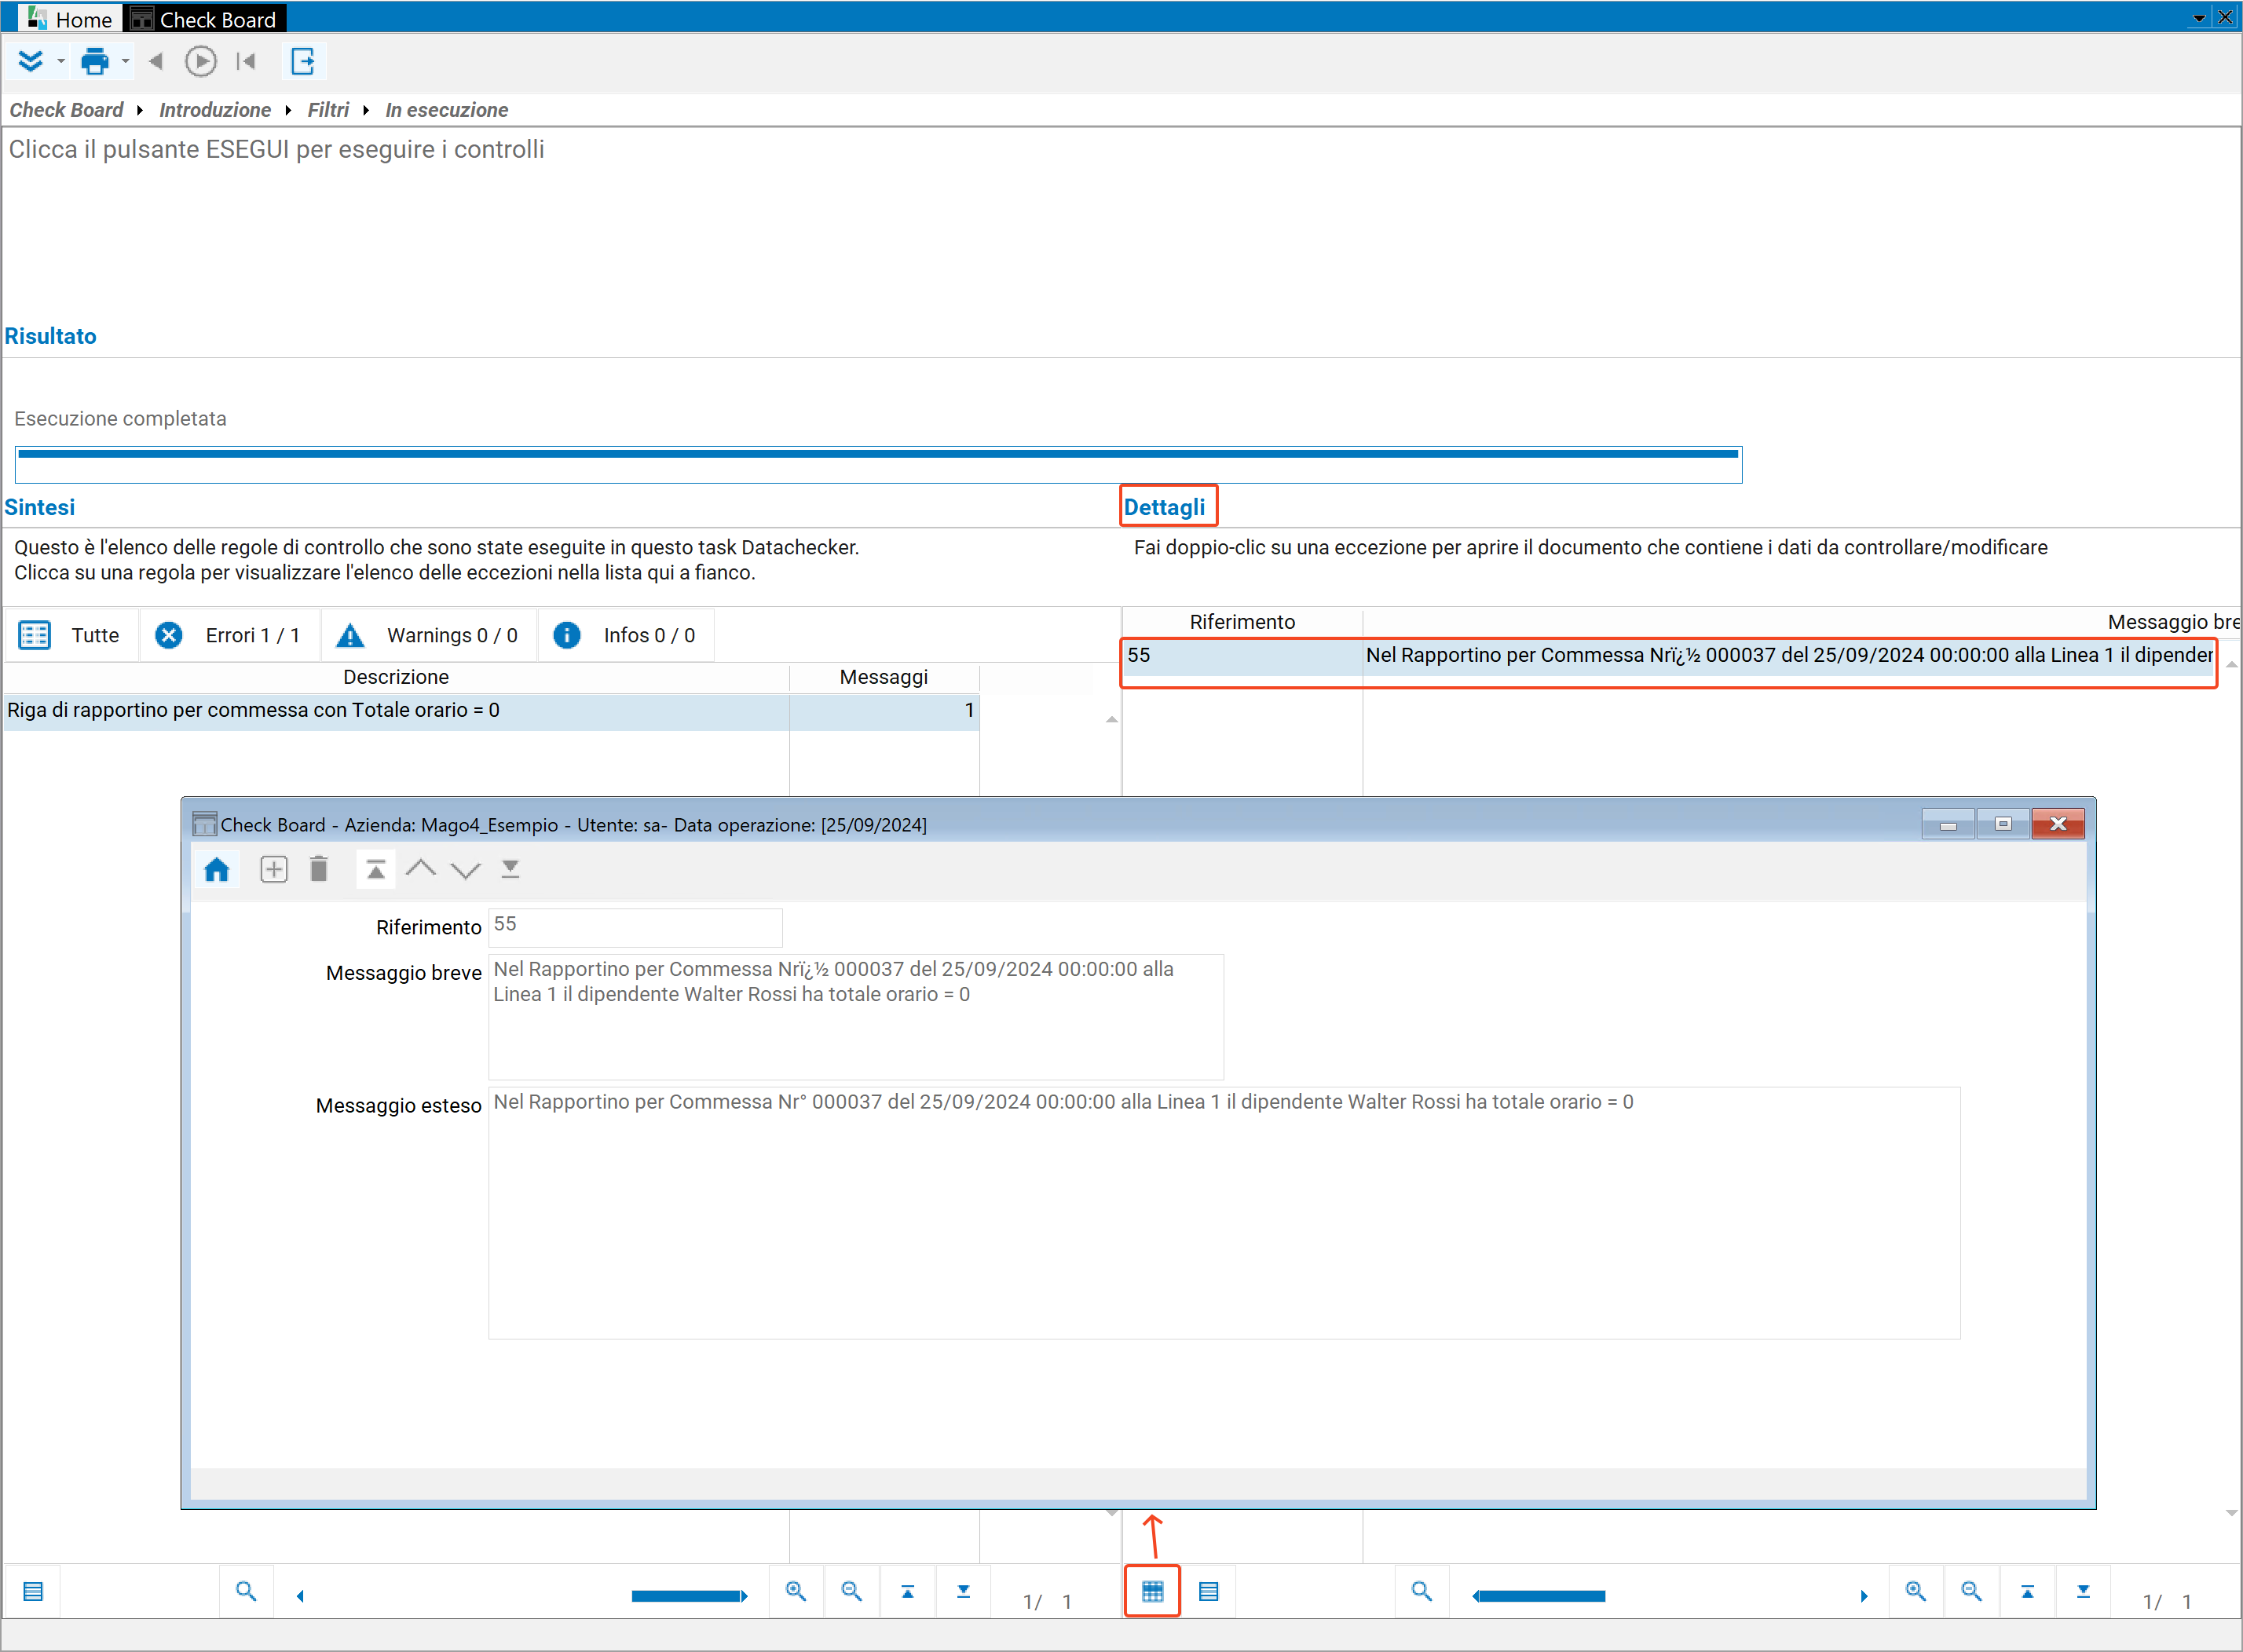Click the Messaggi column header
Image resolution: width=2243 pixels, height=1652 pixels.
point(884,677)
